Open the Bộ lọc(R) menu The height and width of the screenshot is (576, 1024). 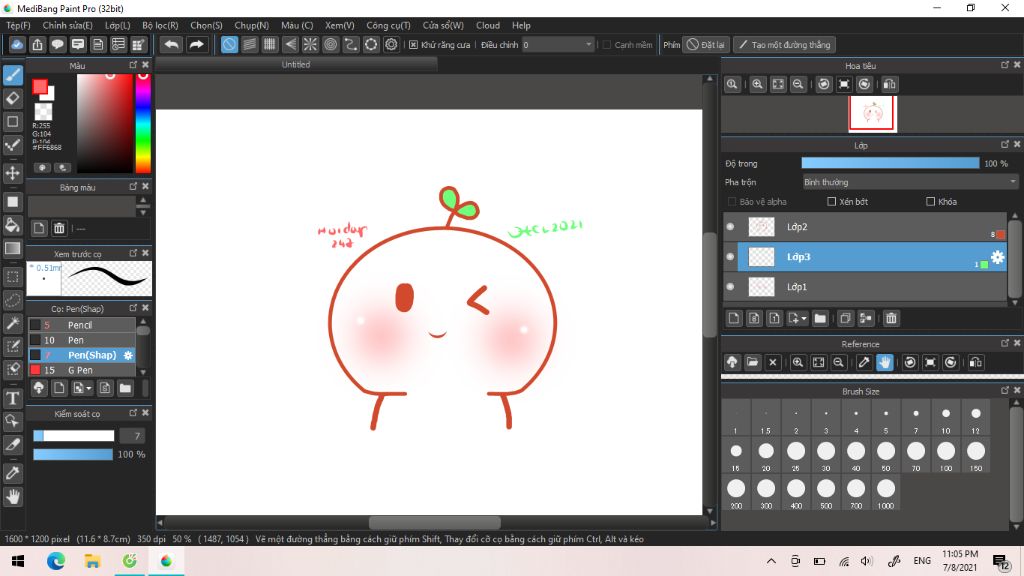tap(160, 25)
